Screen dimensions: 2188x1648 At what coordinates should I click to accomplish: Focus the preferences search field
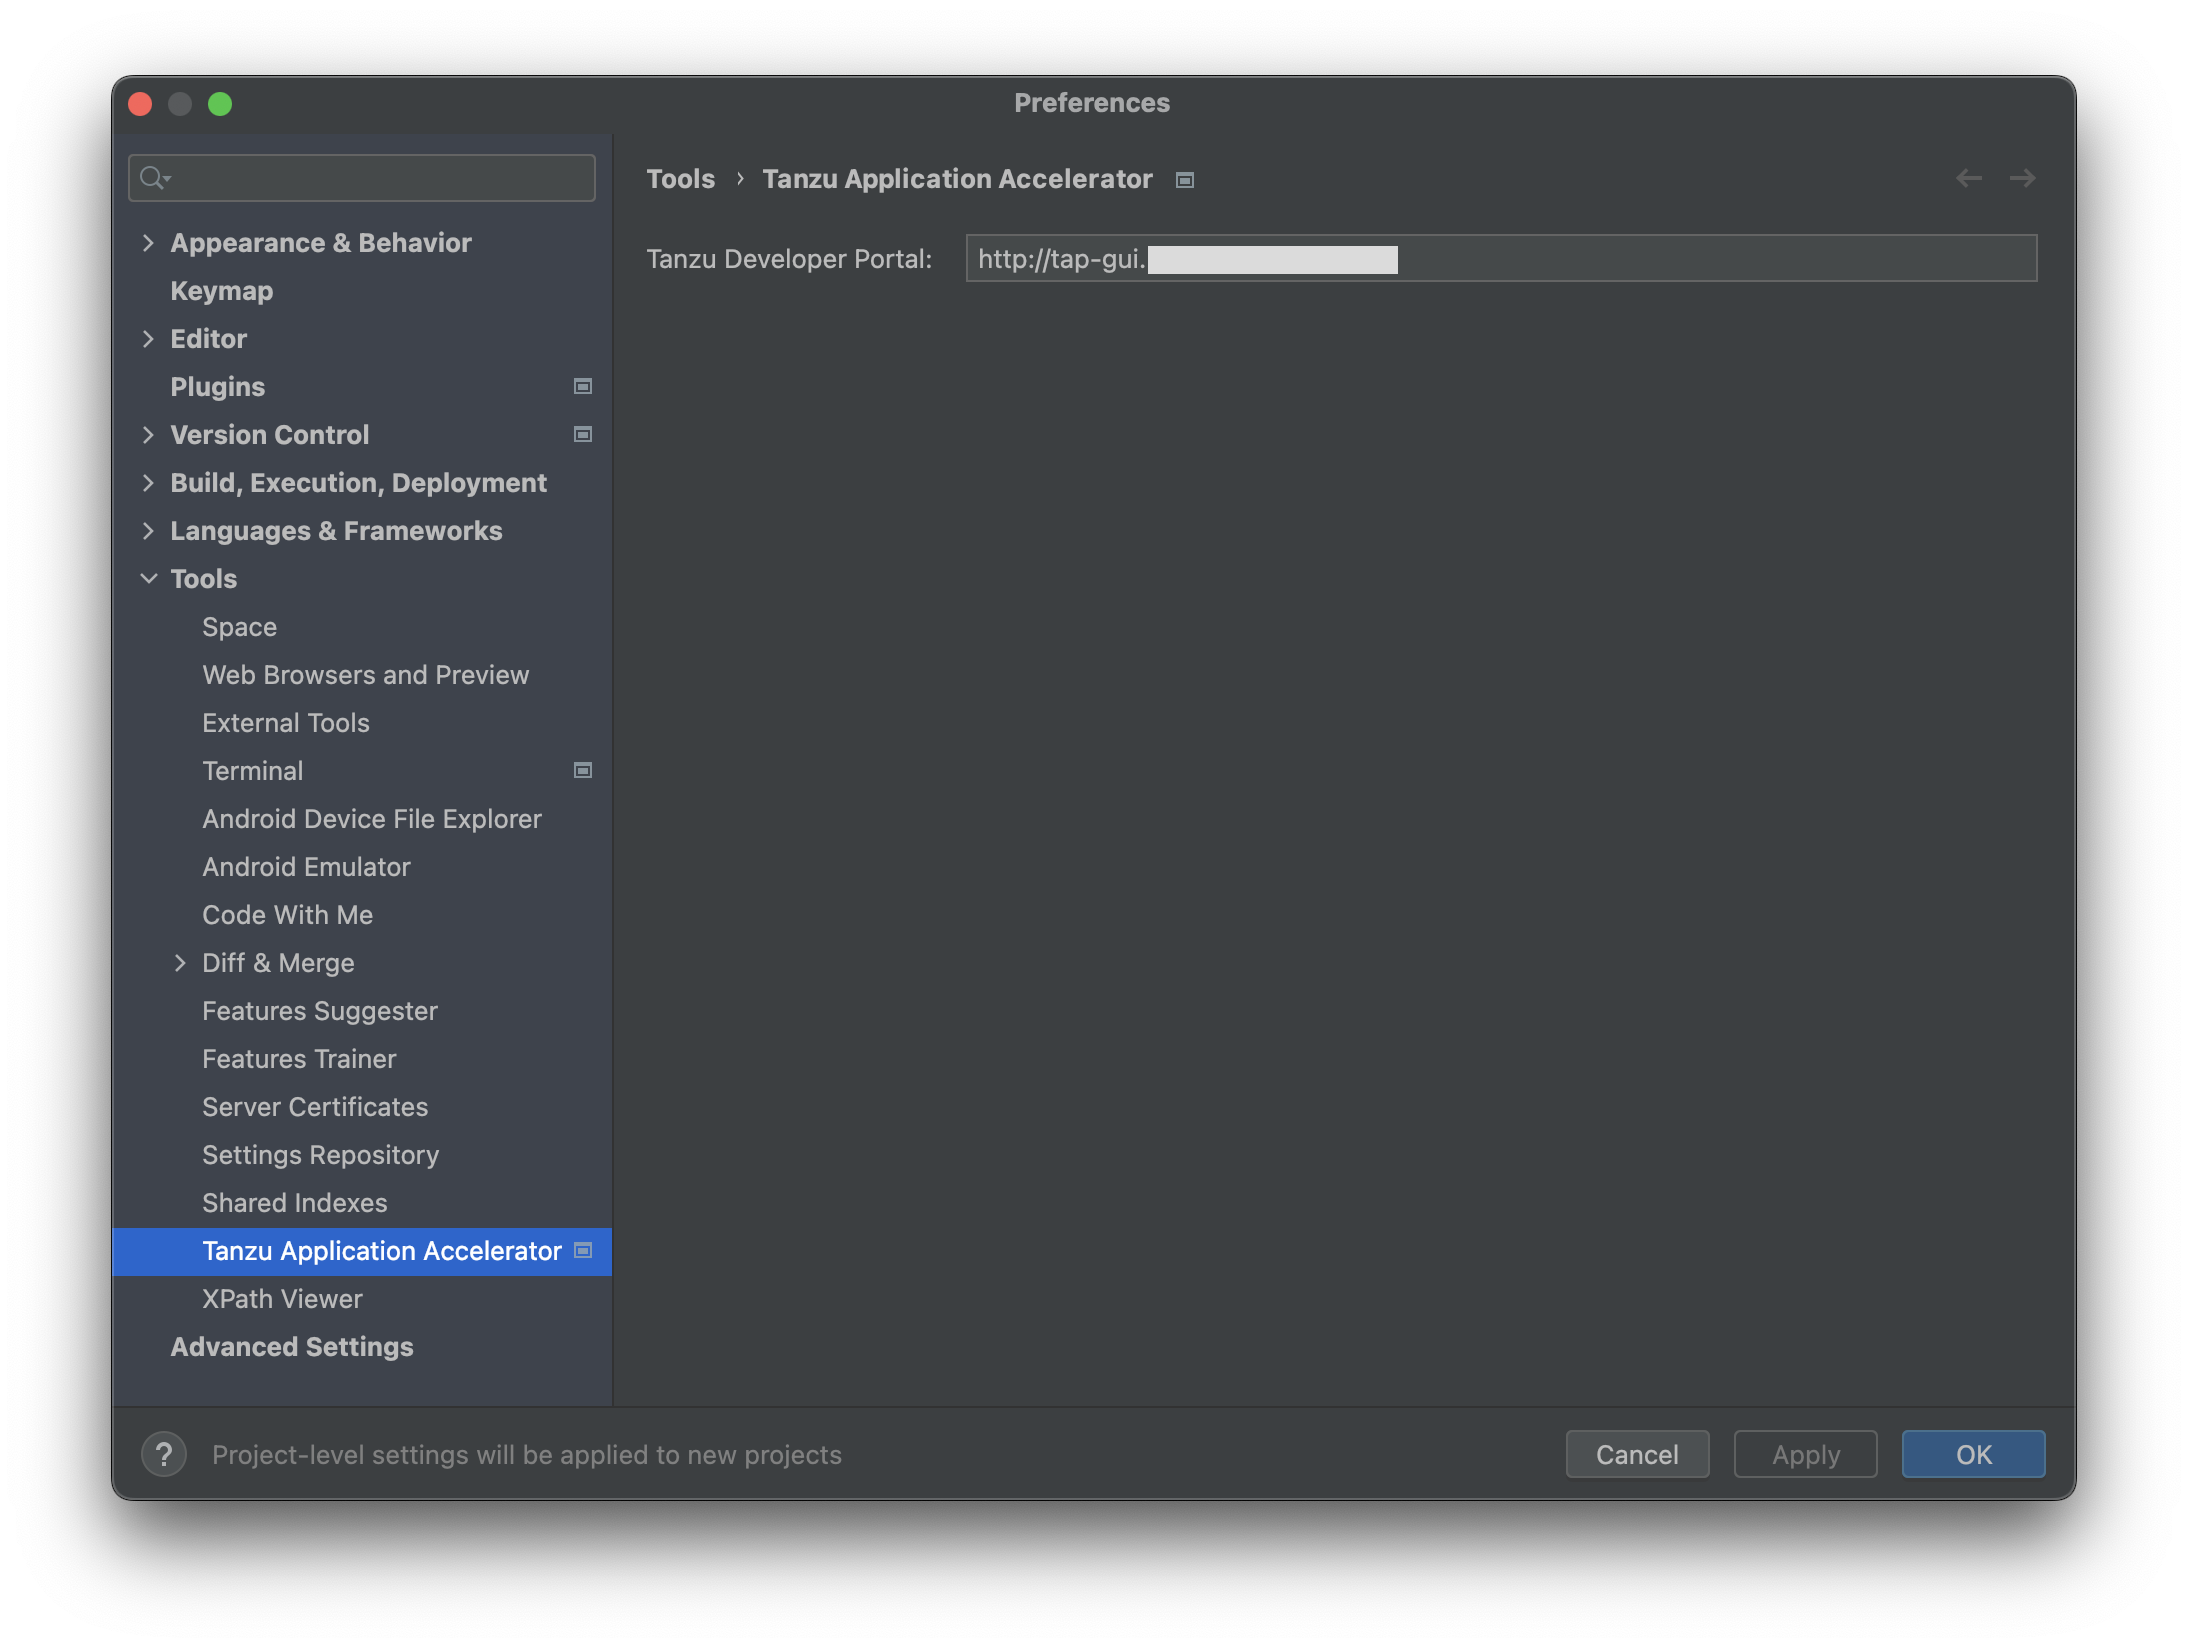tap(362, 178)
